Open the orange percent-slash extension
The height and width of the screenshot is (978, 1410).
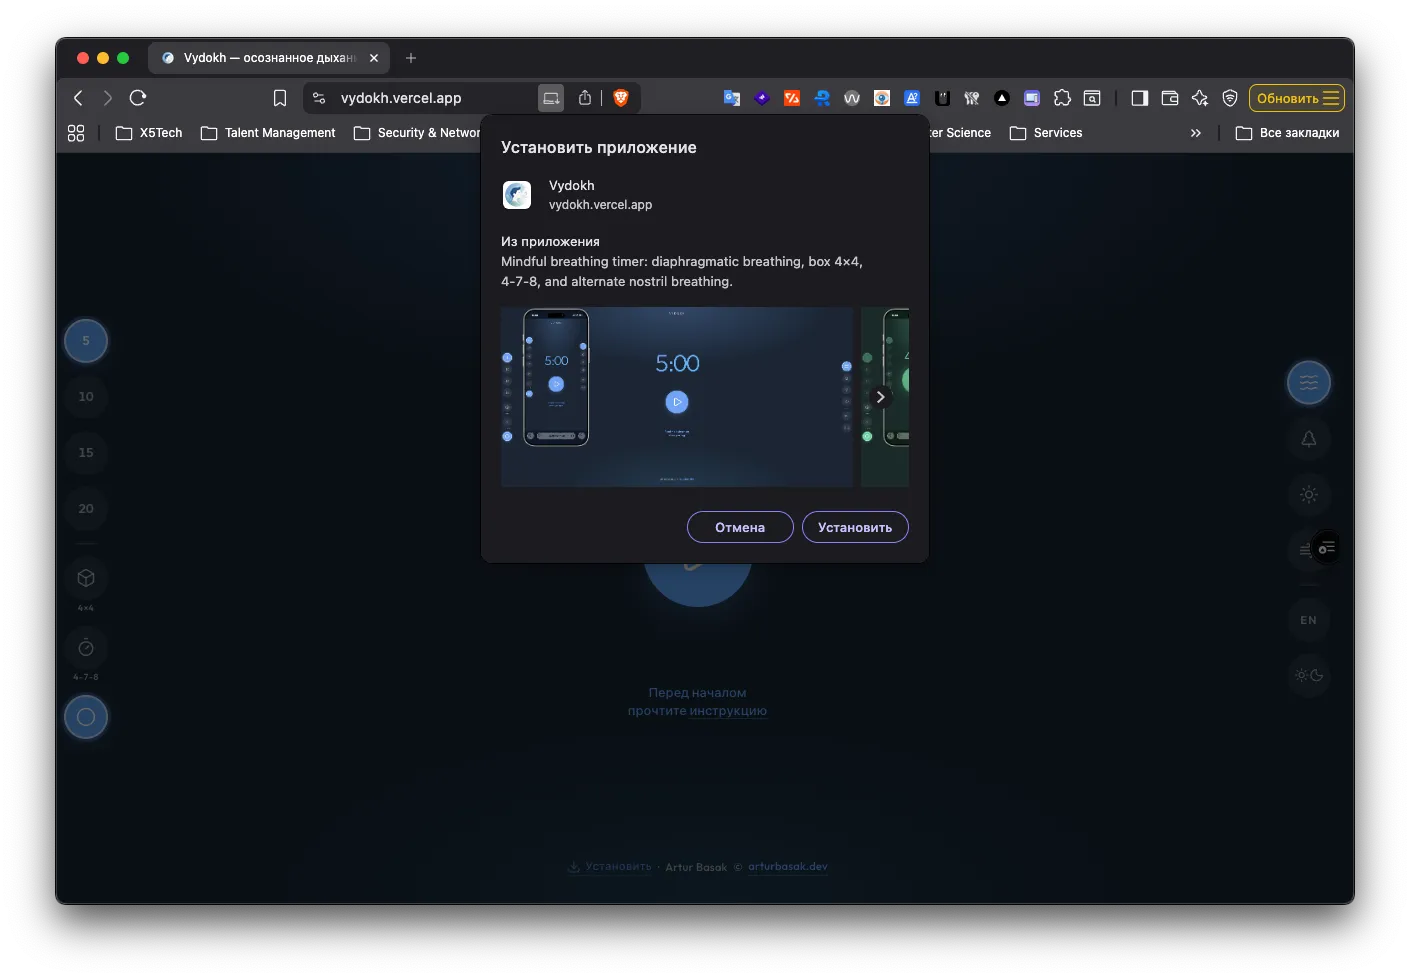pos(792,98)
